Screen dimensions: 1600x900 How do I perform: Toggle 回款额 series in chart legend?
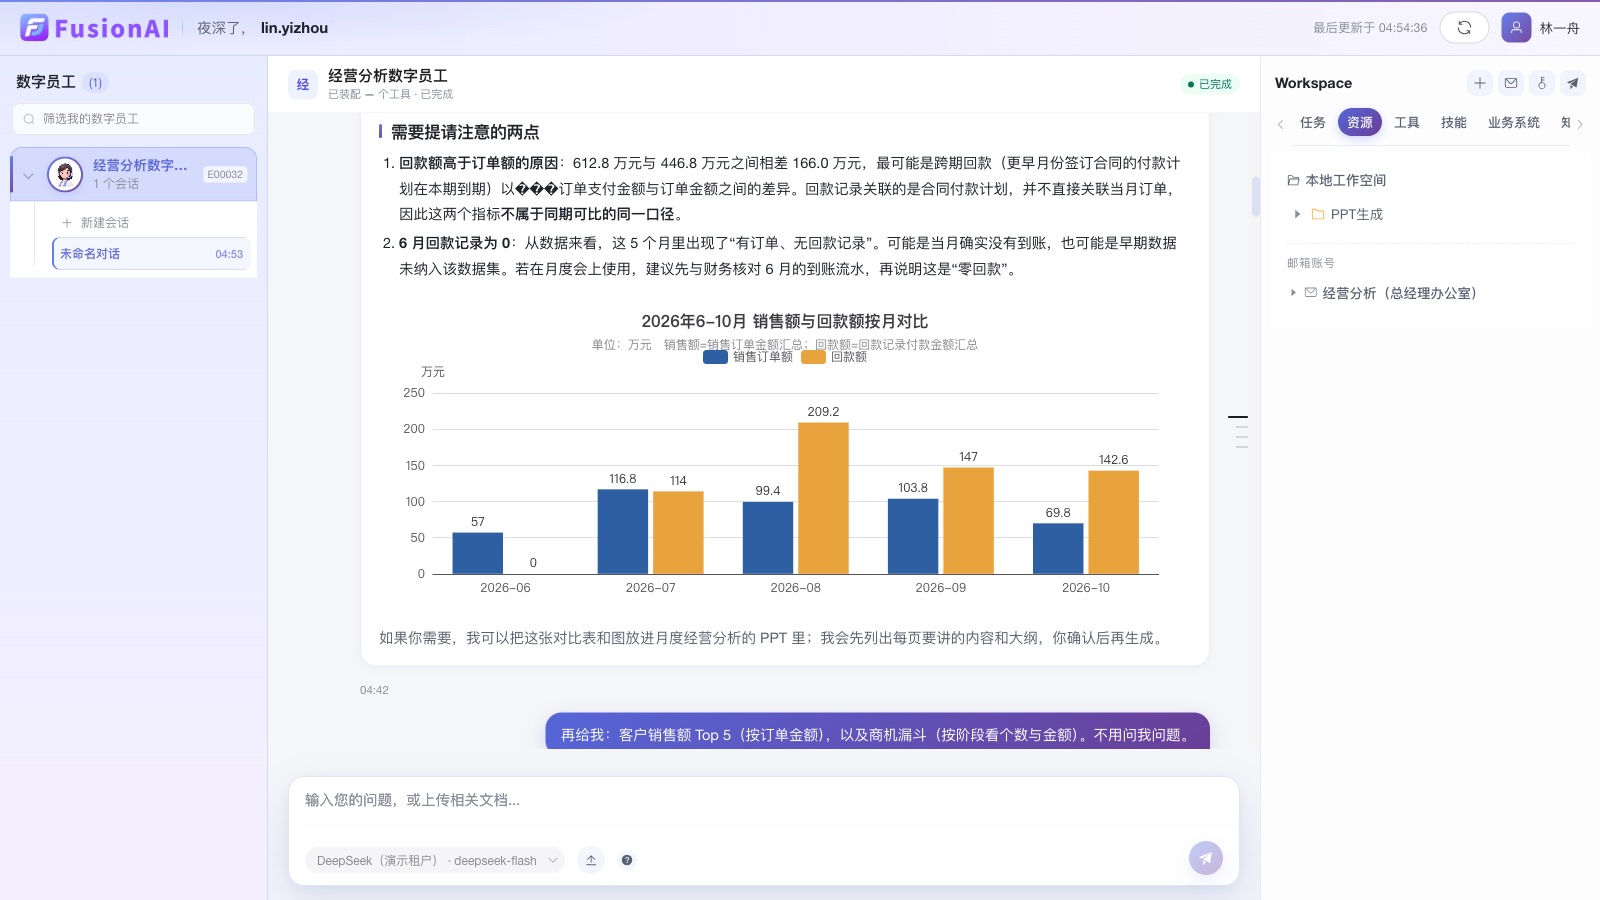834,357
